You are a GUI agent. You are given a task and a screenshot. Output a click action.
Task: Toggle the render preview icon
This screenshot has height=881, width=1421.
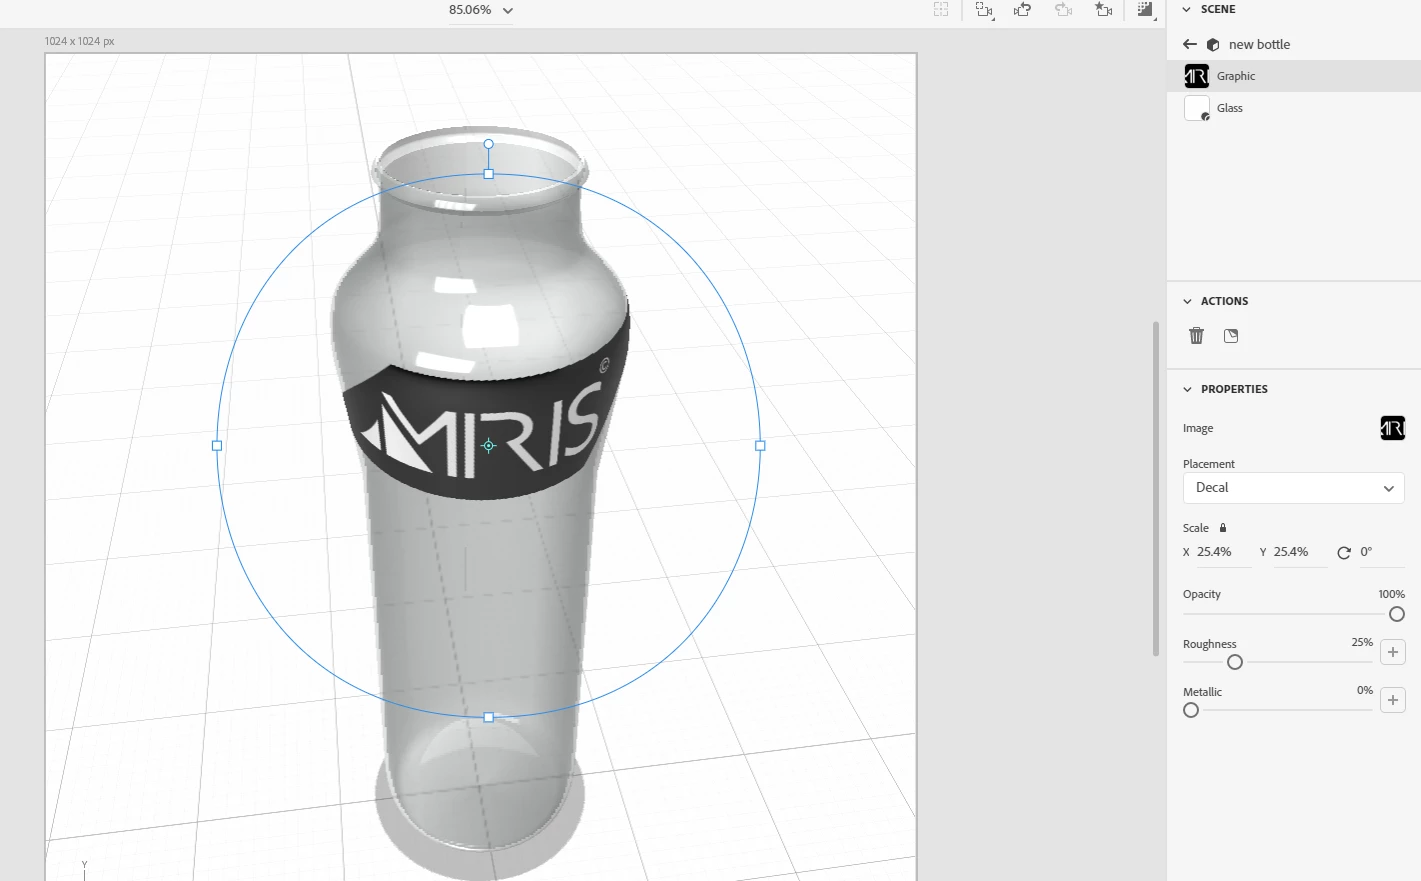tap(1145, 10)
